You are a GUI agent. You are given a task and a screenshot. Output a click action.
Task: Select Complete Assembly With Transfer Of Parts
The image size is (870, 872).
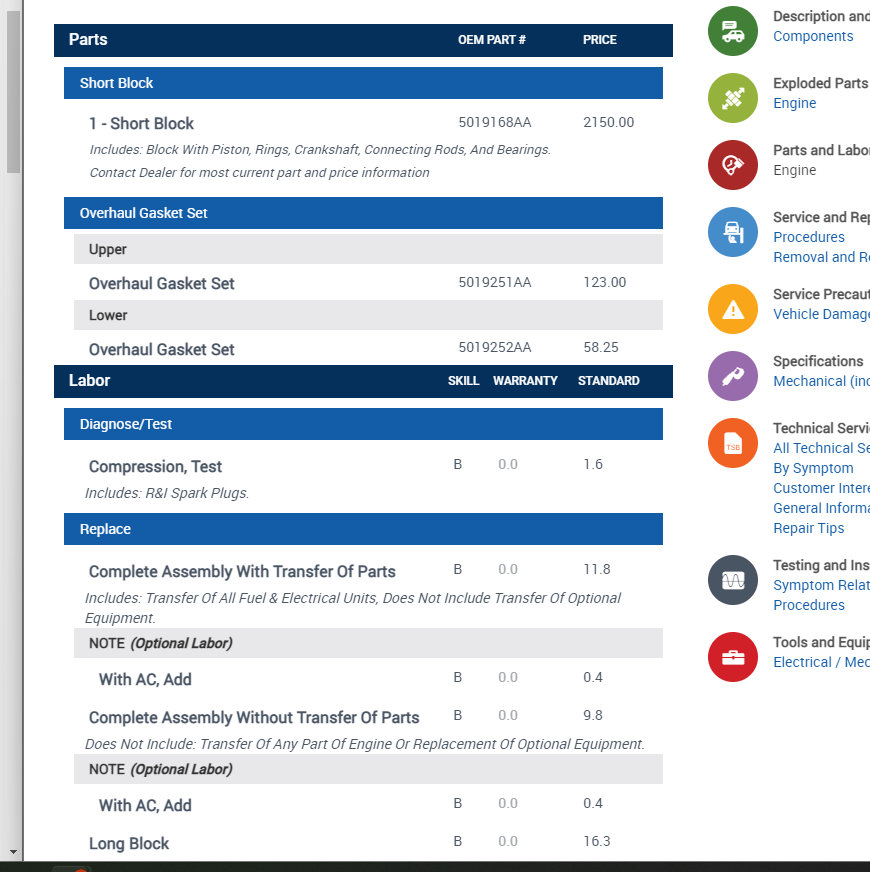[x=242, y=572]
